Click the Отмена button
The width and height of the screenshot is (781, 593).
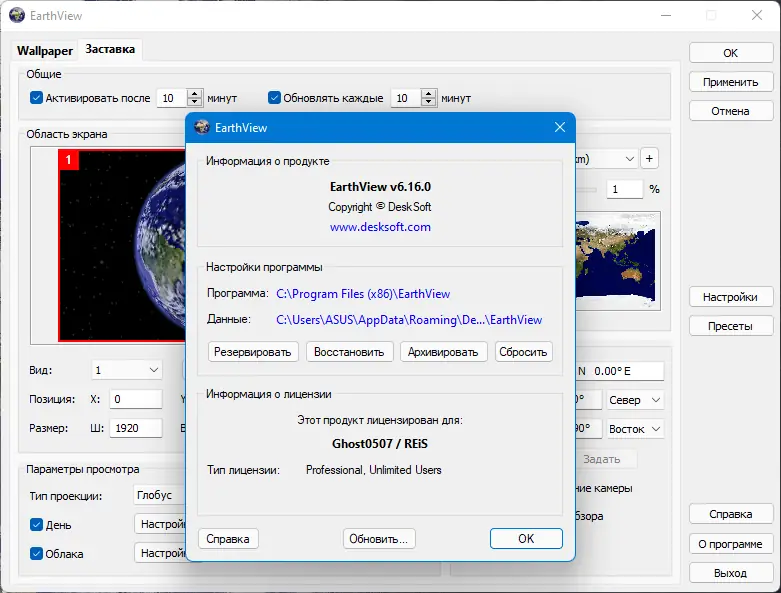(x=731, y=111)
